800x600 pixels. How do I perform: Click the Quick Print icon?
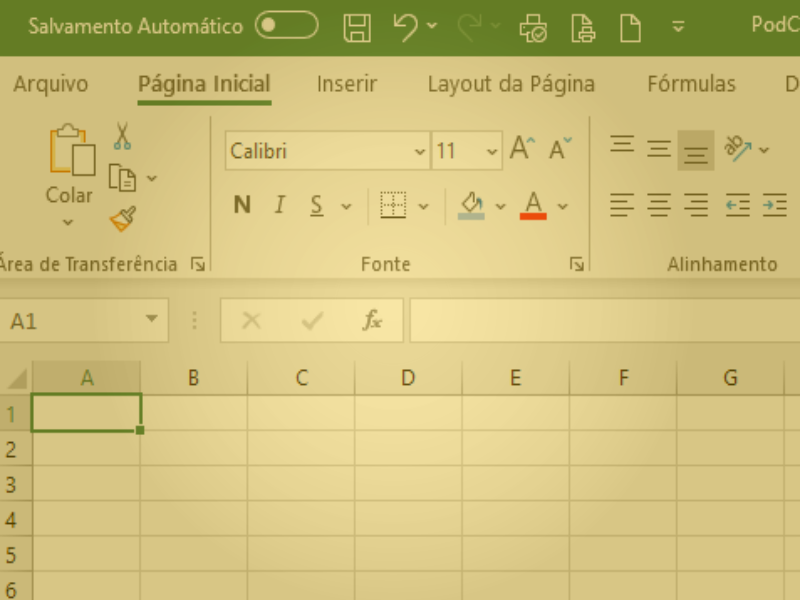click(533, 27)
